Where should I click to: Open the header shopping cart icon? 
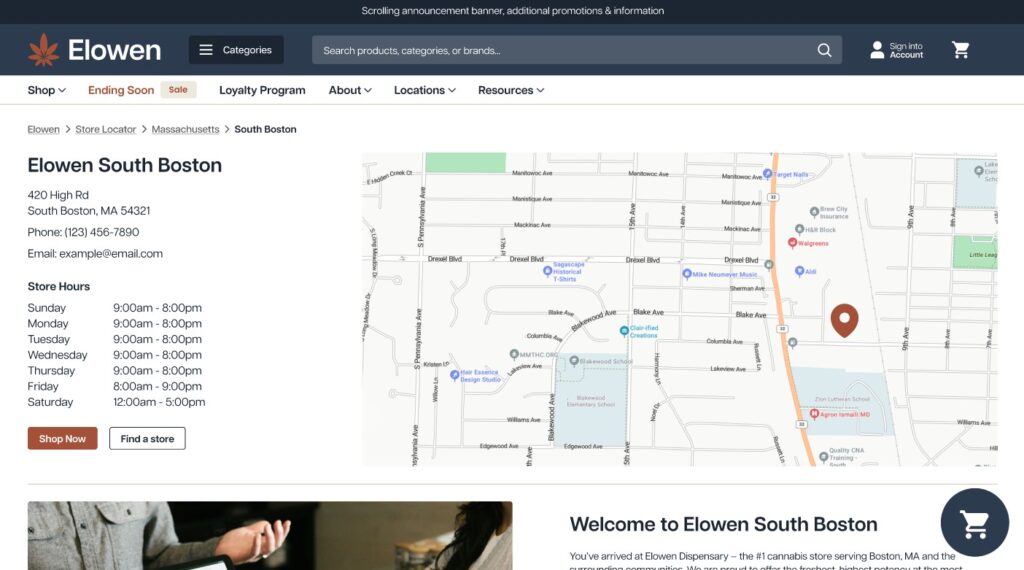tap(960, 50)
